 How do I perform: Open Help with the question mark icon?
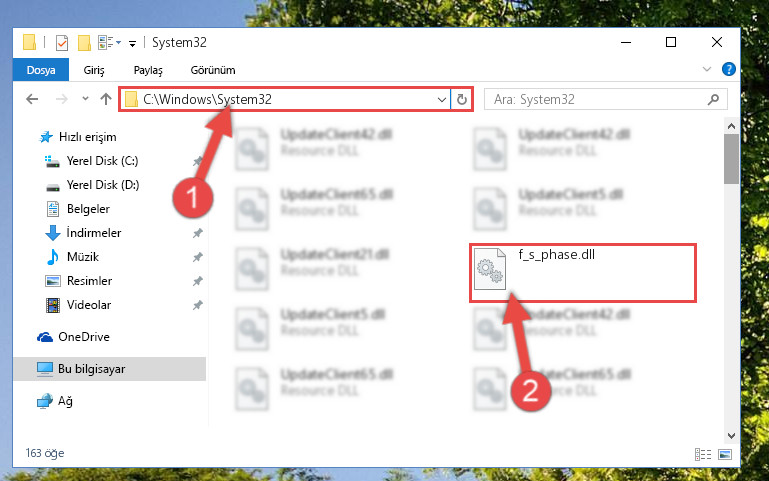(x=729, y=69)
